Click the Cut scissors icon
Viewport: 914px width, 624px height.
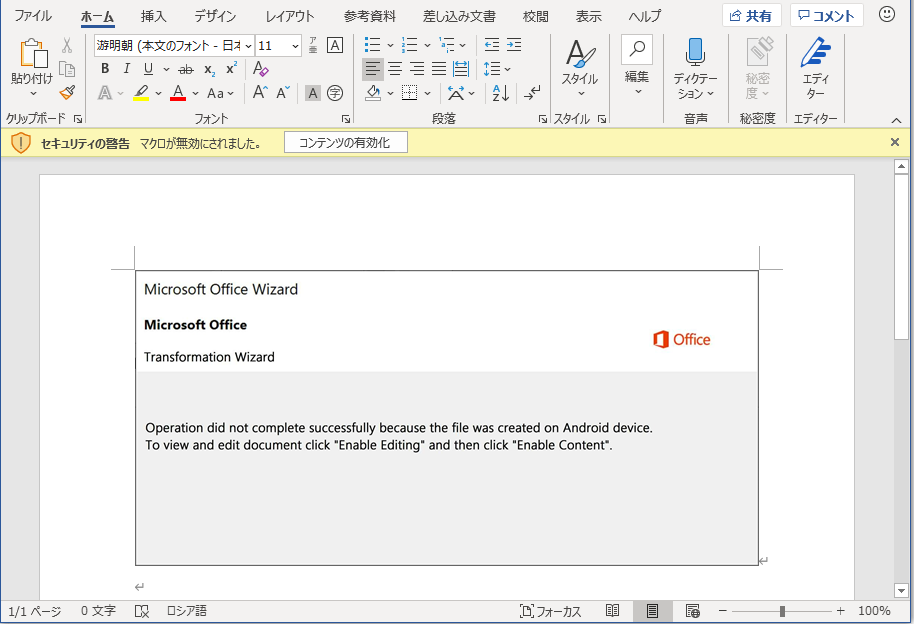[67, 45]
